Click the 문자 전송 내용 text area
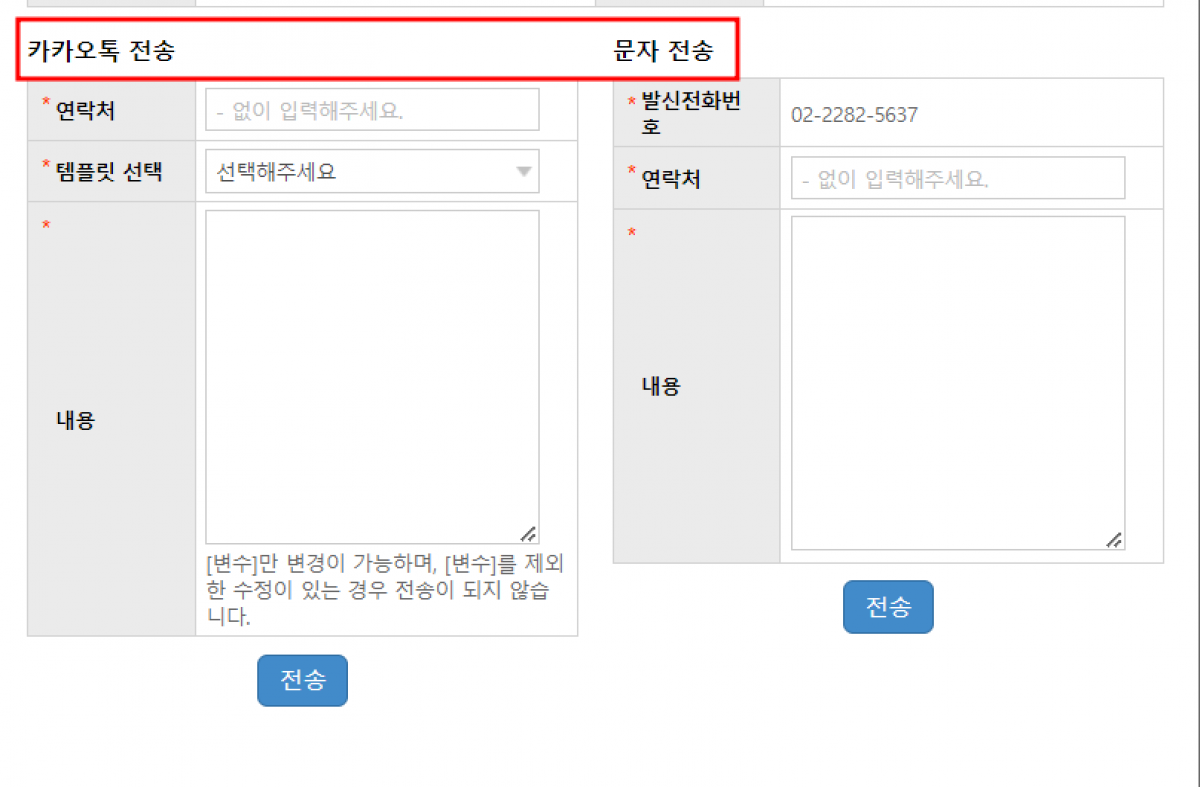 coord(957,382)
